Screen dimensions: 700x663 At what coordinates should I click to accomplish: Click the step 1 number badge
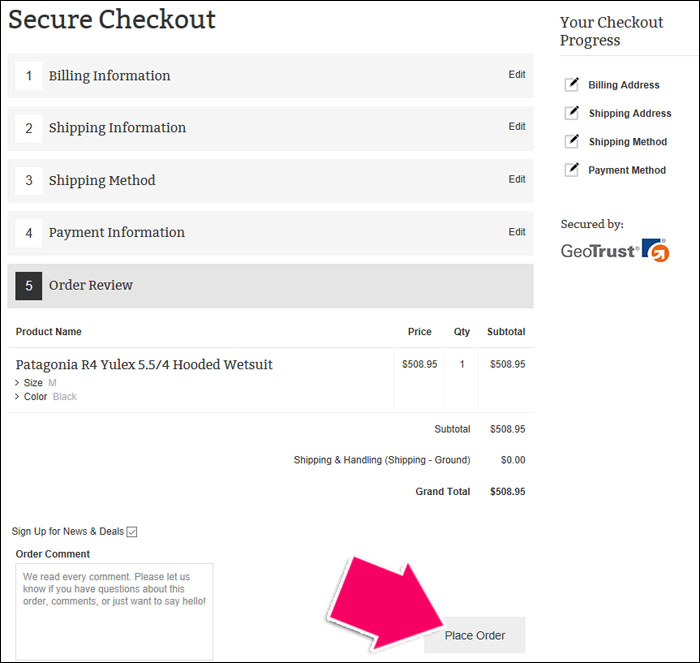(29, 76)
